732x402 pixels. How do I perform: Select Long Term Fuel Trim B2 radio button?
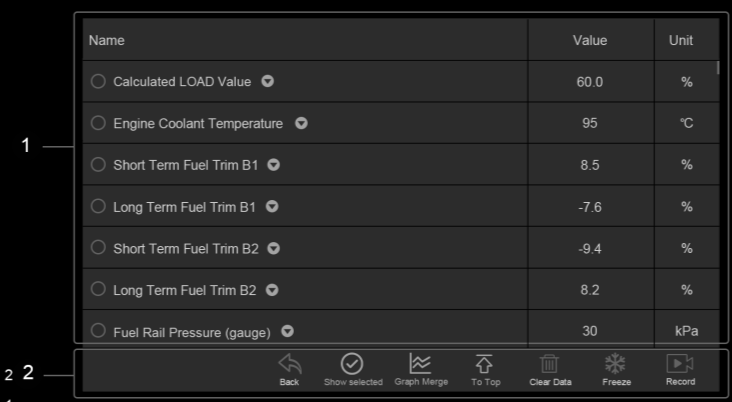[x=98, y=289]
